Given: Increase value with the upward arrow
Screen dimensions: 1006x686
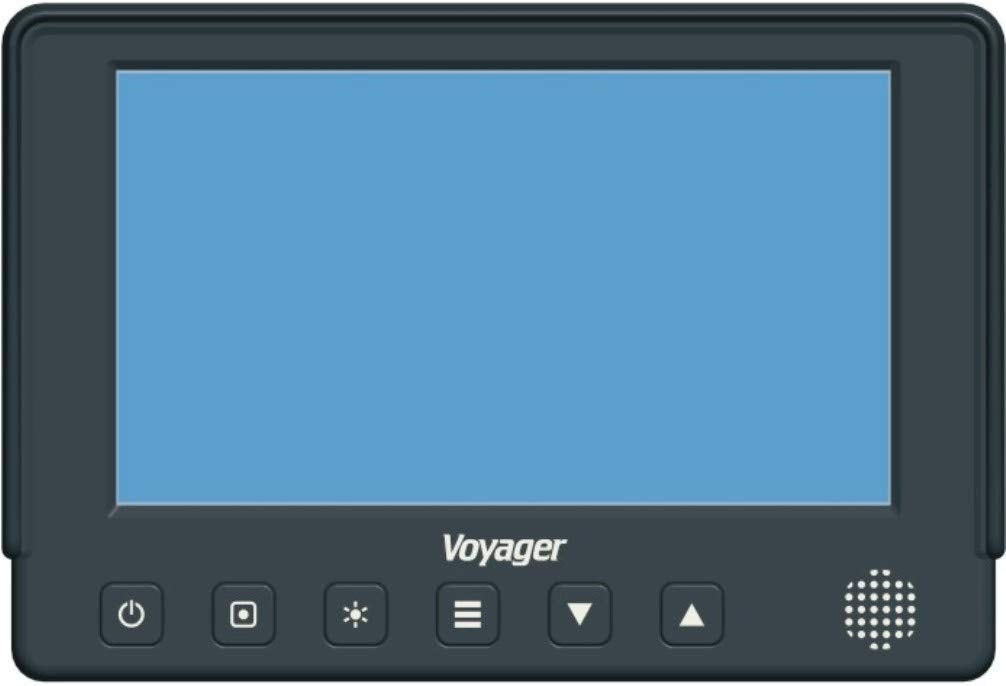Looking at the screenshot, I should point(692,614).
